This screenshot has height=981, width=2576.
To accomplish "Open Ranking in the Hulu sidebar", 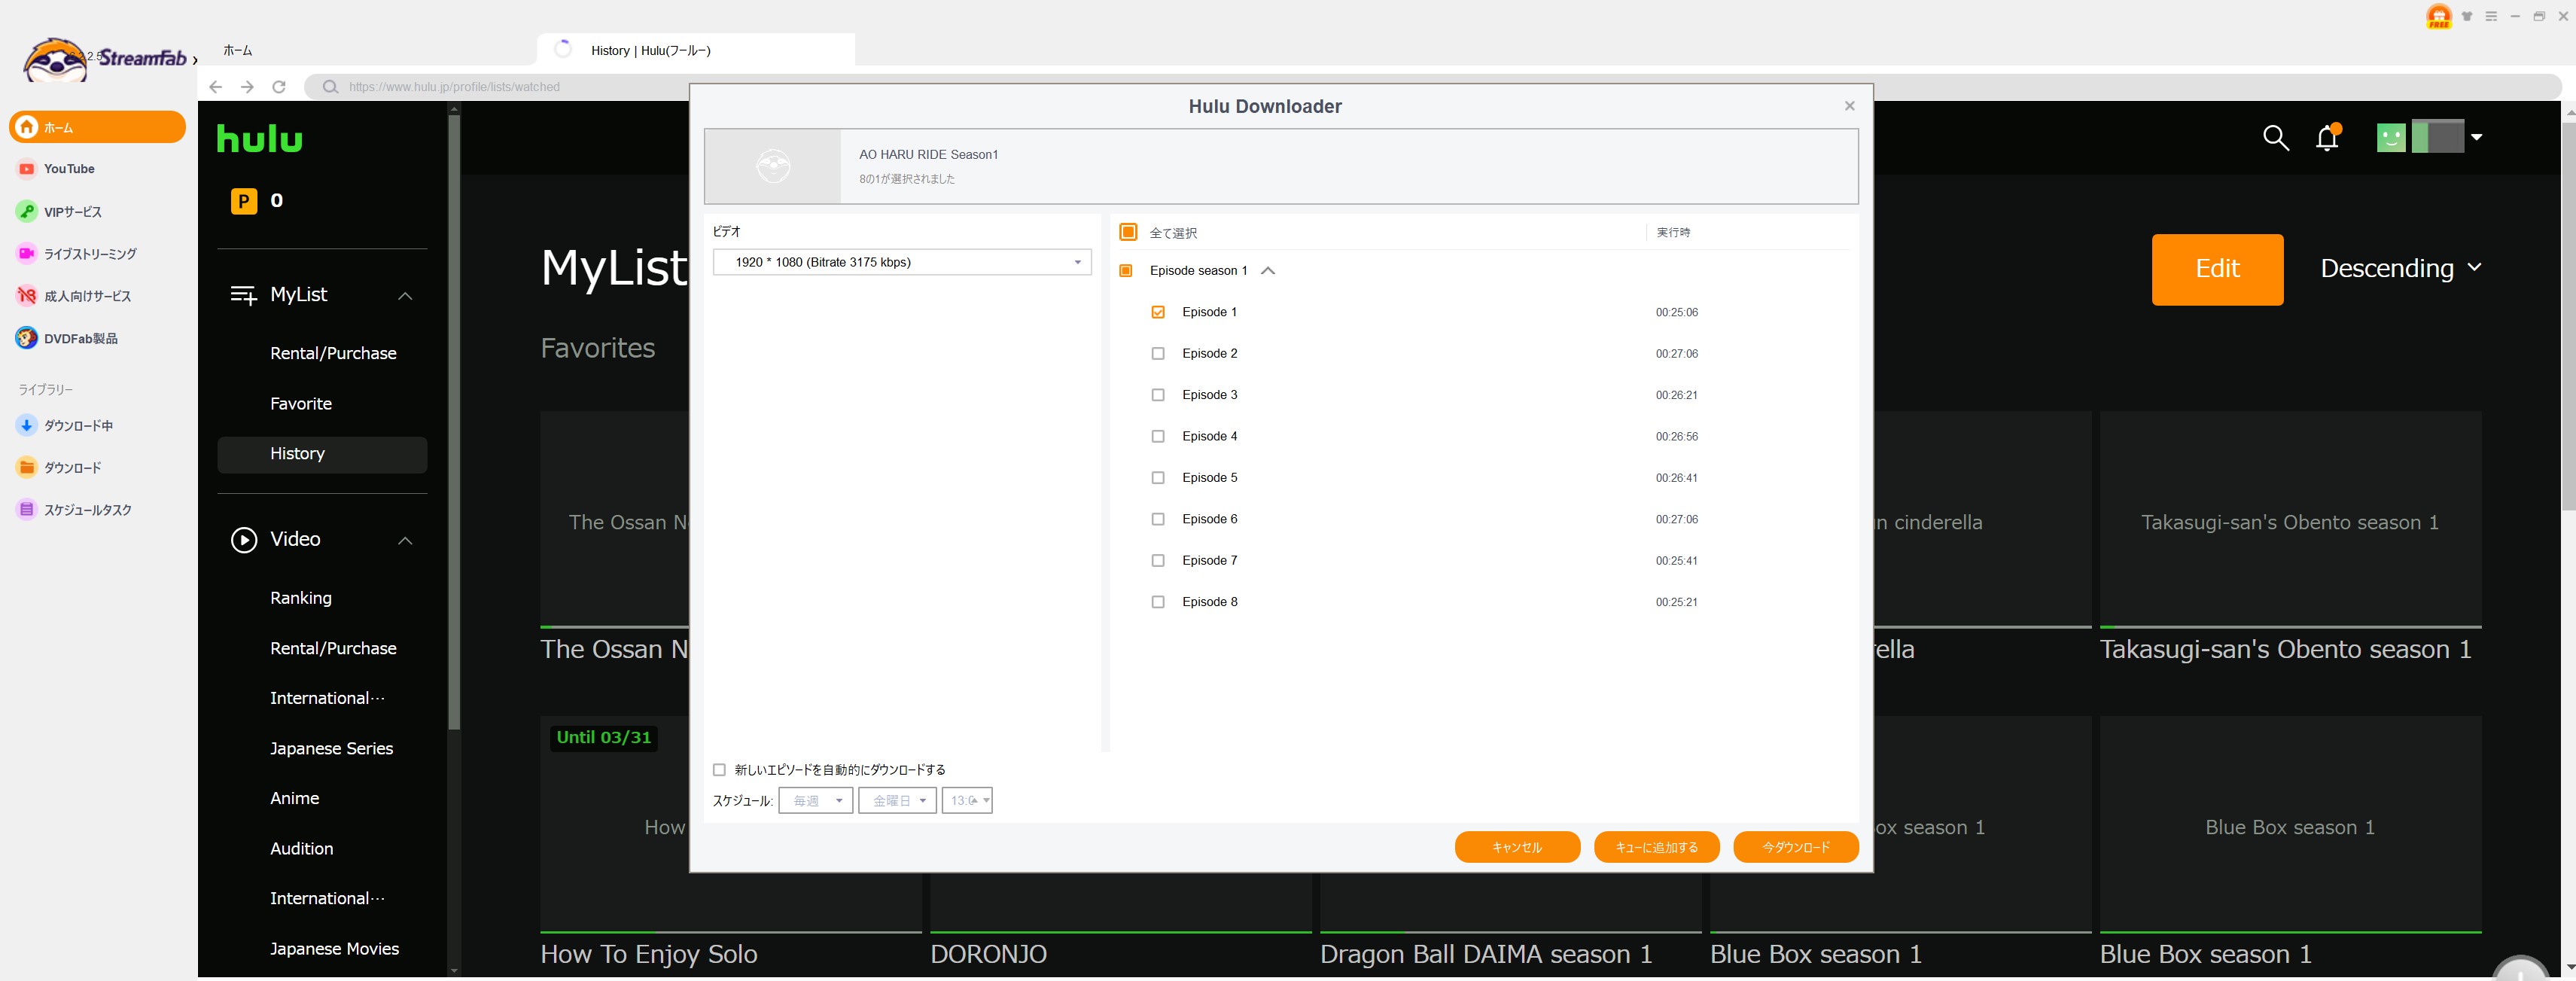I will point(301,598).
